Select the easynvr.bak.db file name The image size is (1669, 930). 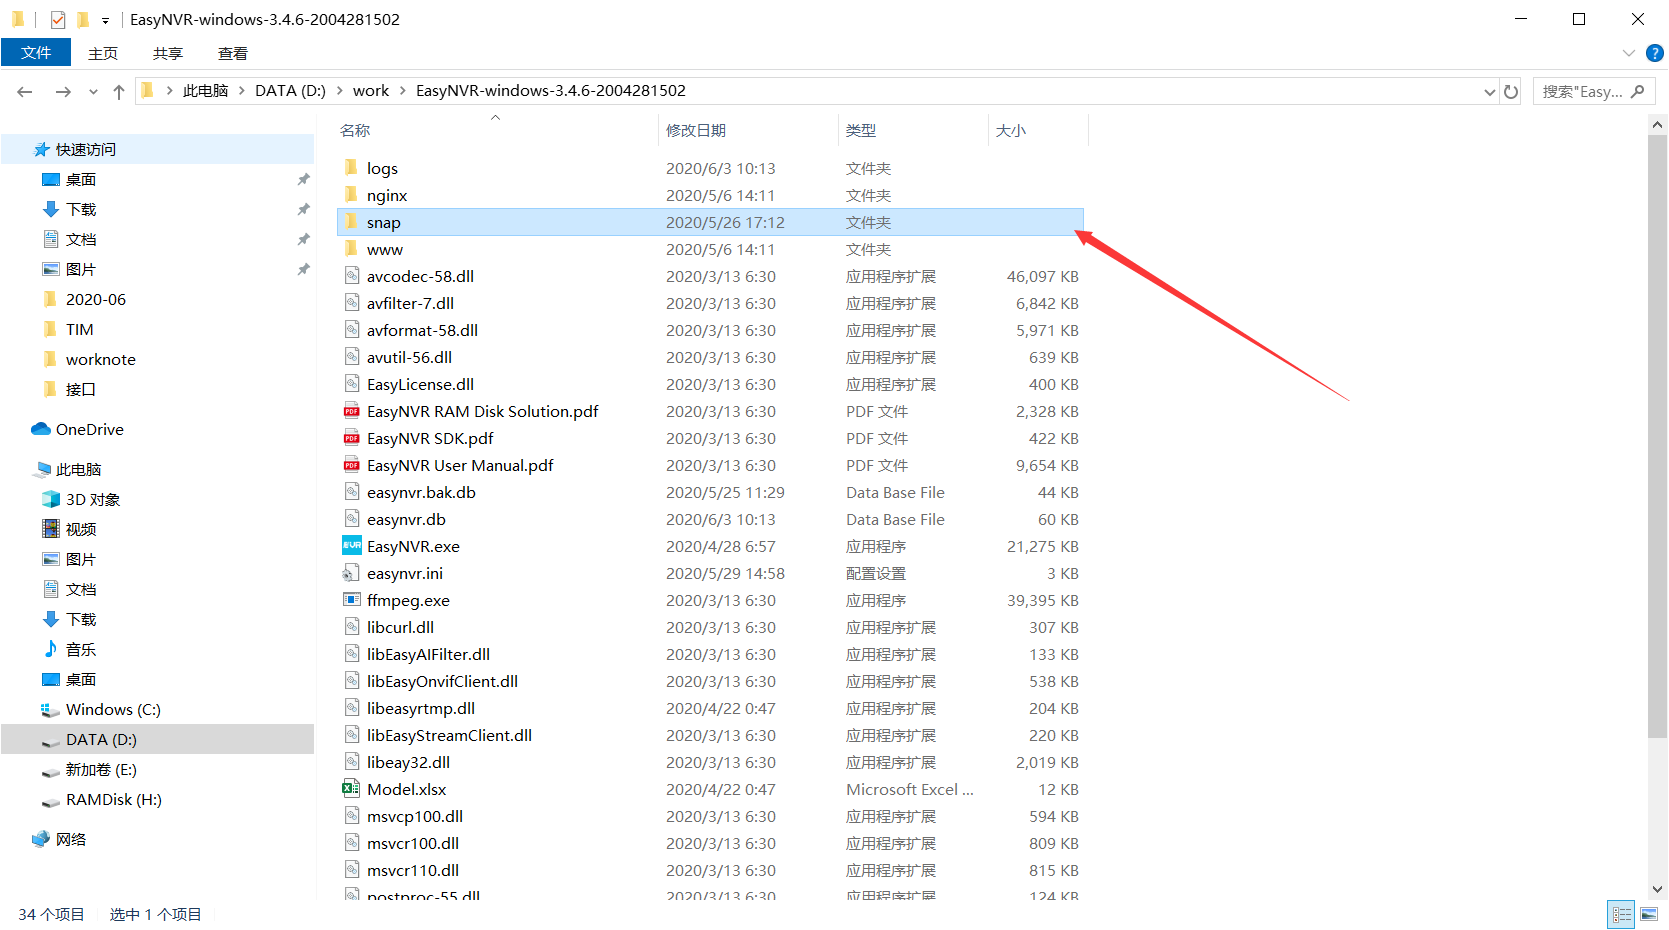pos(421,492)
